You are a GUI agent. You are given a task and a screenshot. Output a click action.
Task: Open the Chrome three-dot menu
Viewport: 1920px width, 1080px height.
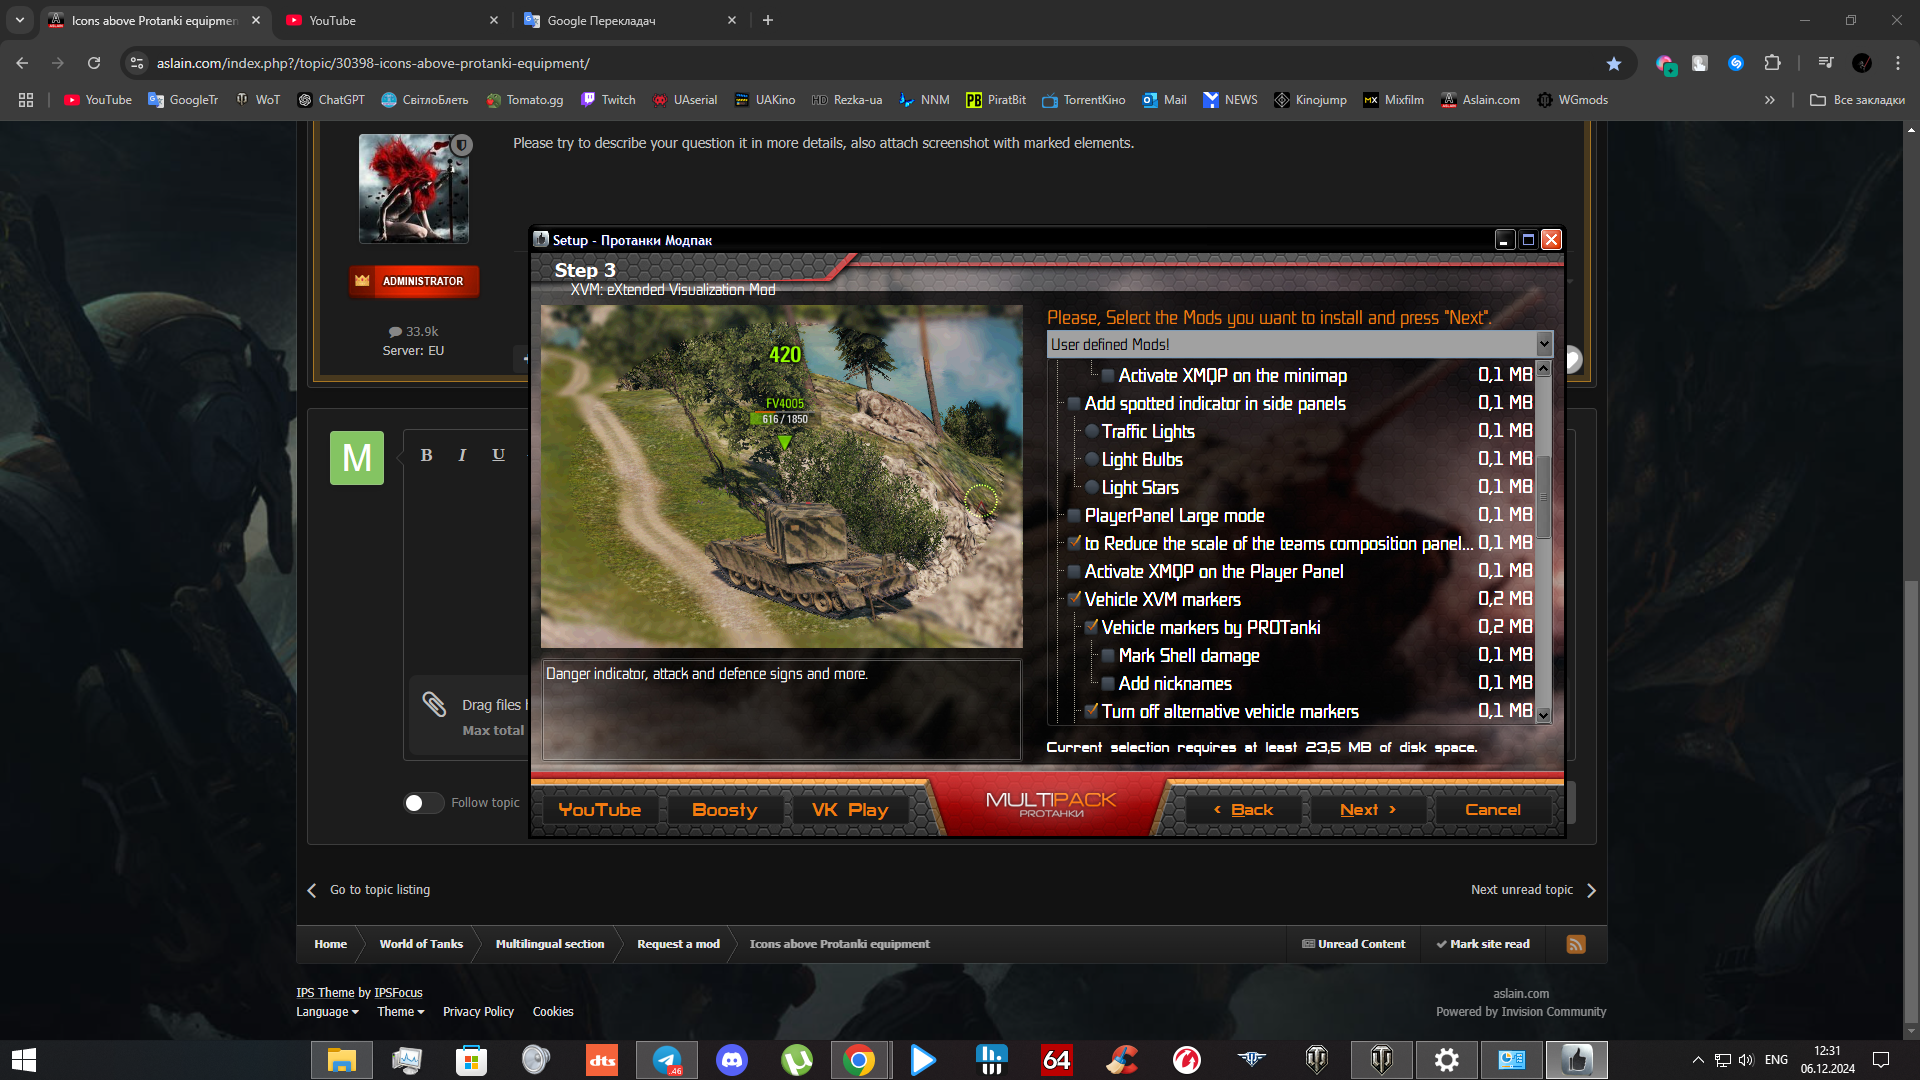coord(1897,63)
